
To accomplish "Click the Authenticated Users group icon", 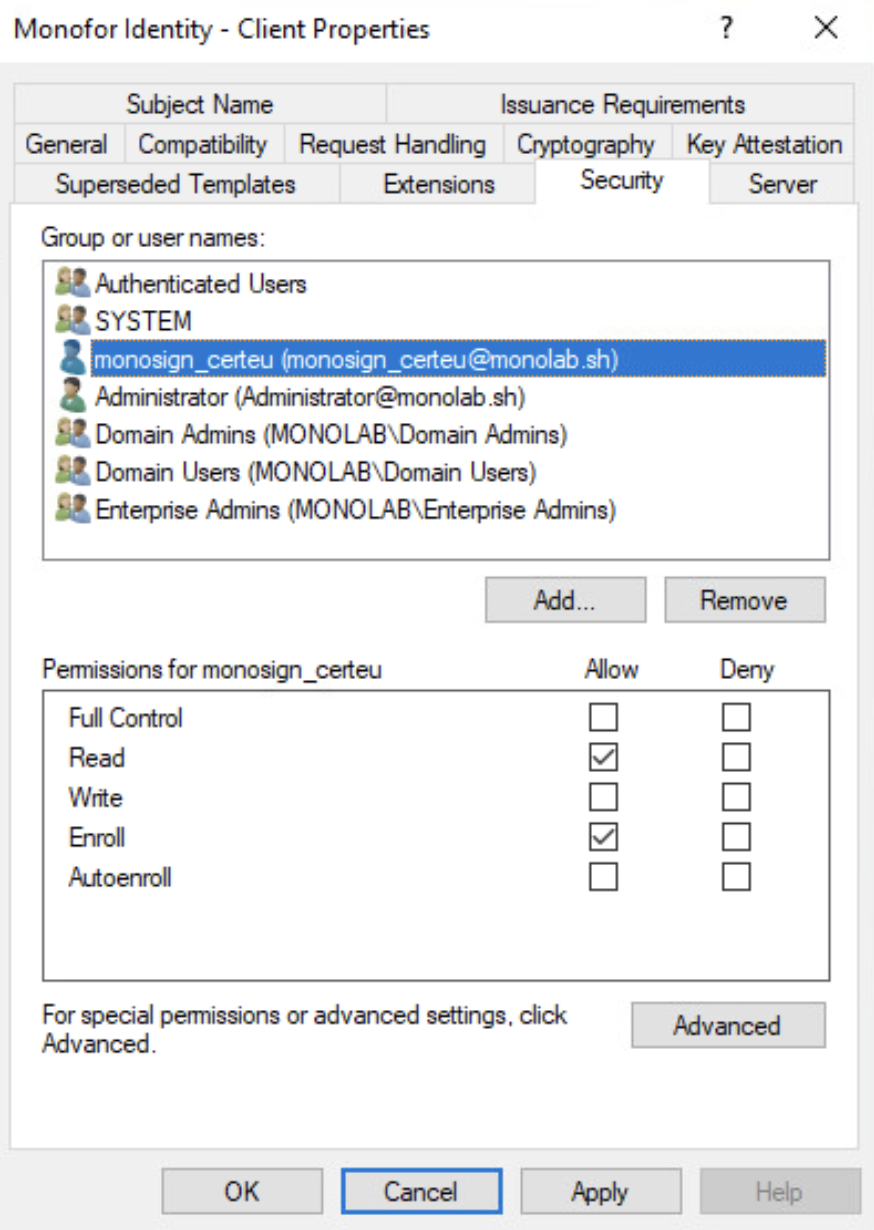I will click(73, 283).
